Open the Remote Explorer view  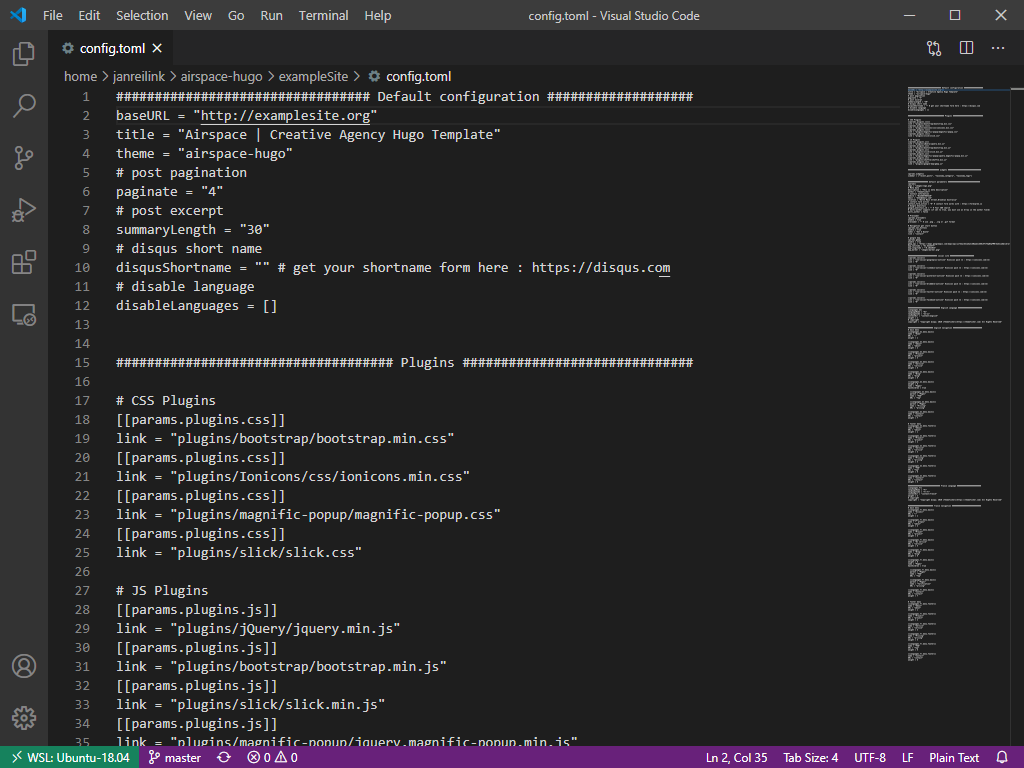(x=24, y=315)
